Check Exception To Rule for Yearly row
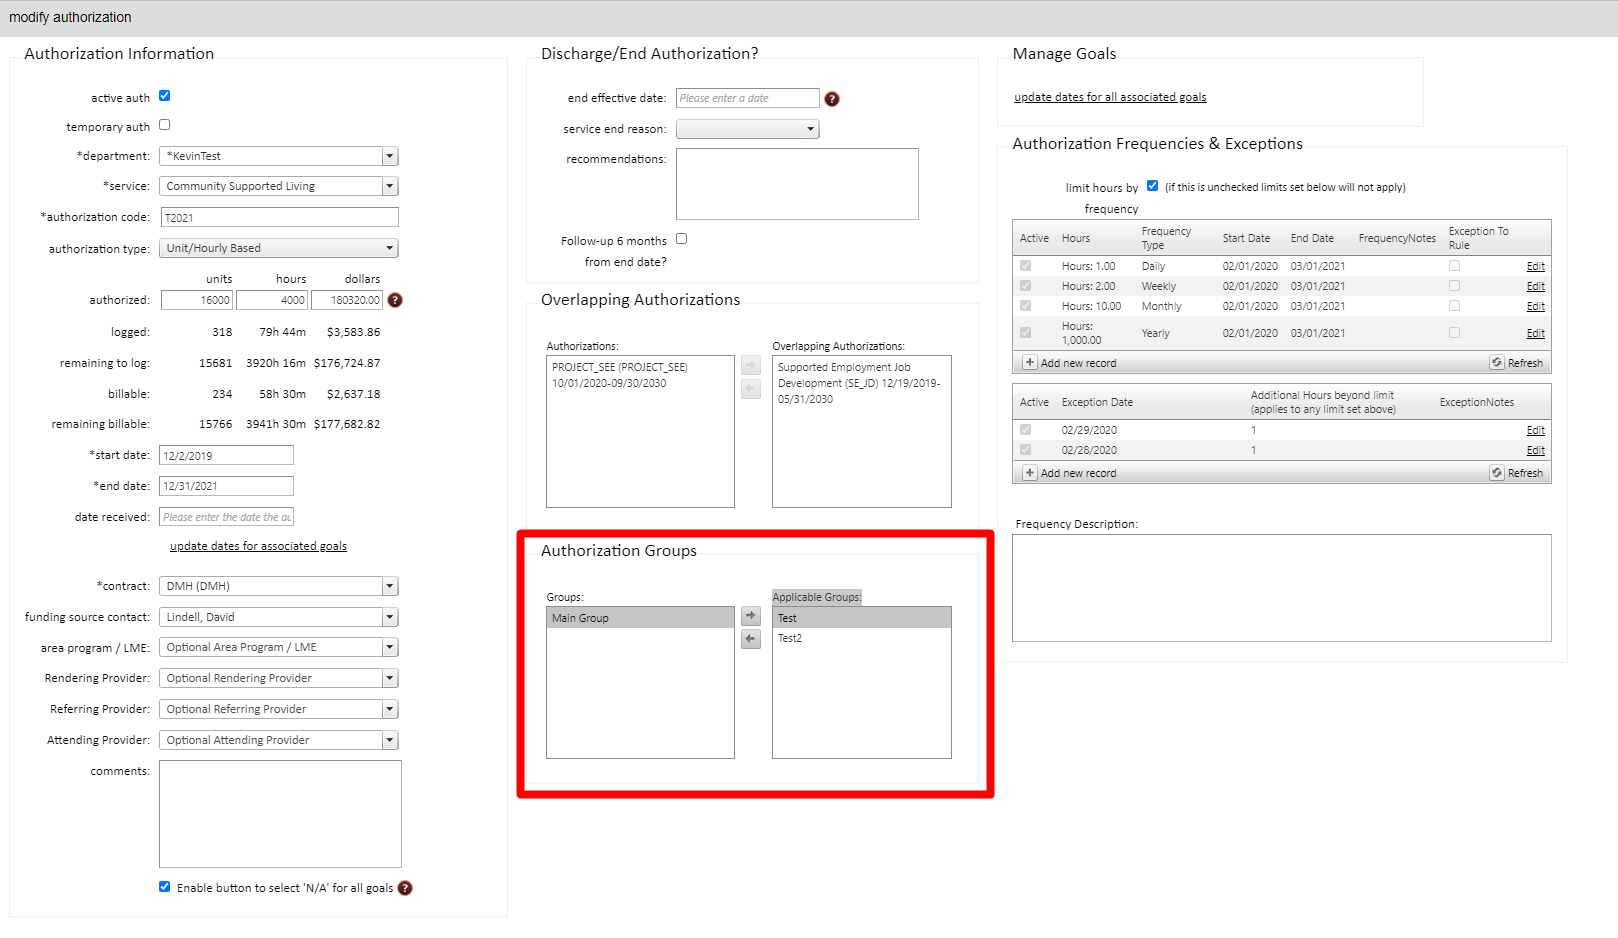 click(x=1455, y=333)
